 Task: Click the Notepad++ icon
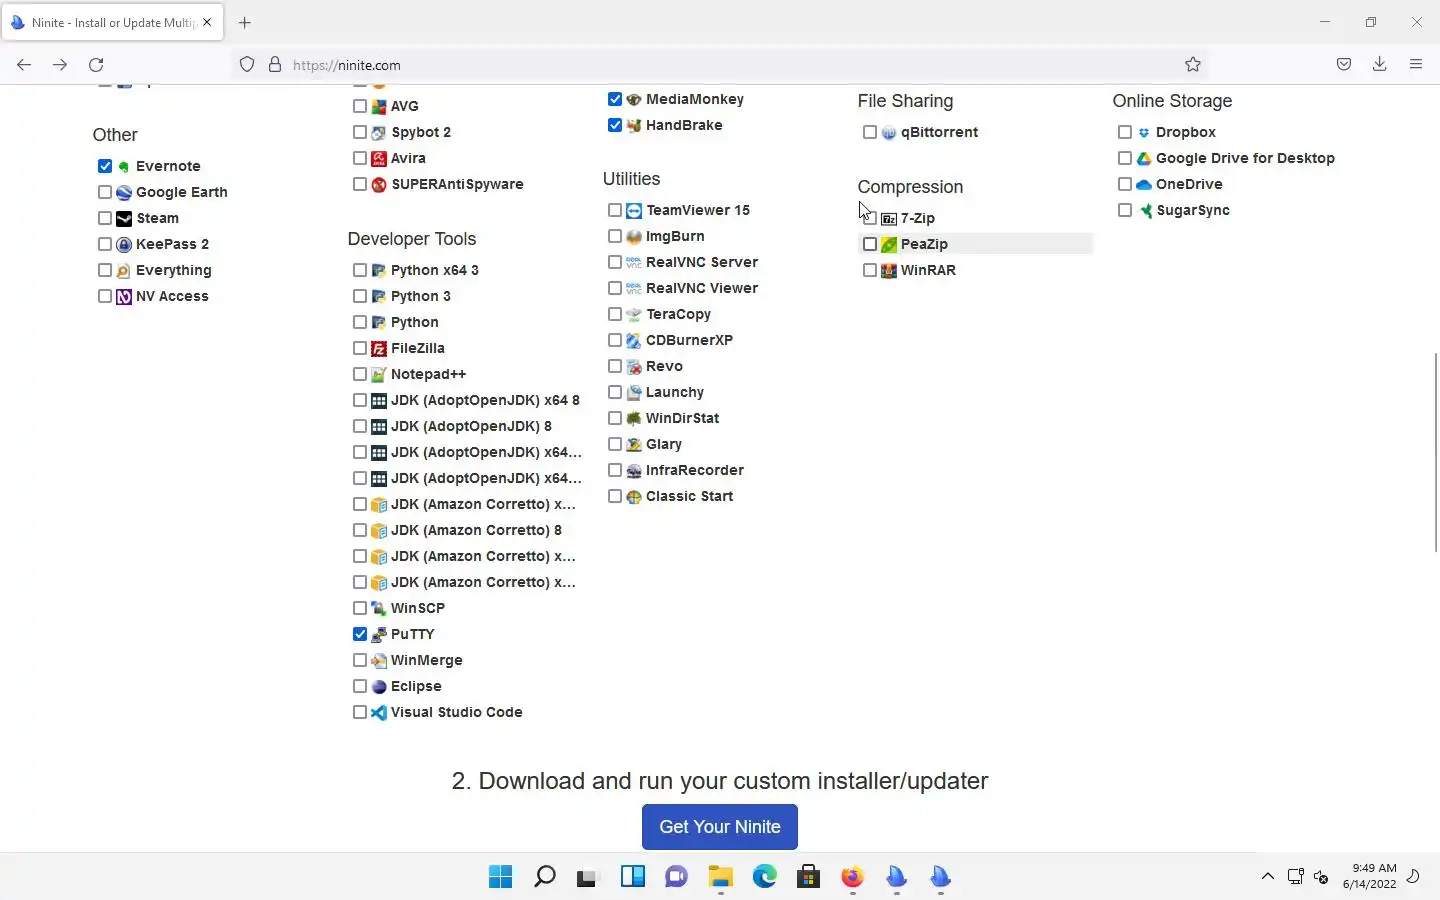point(379,374)
